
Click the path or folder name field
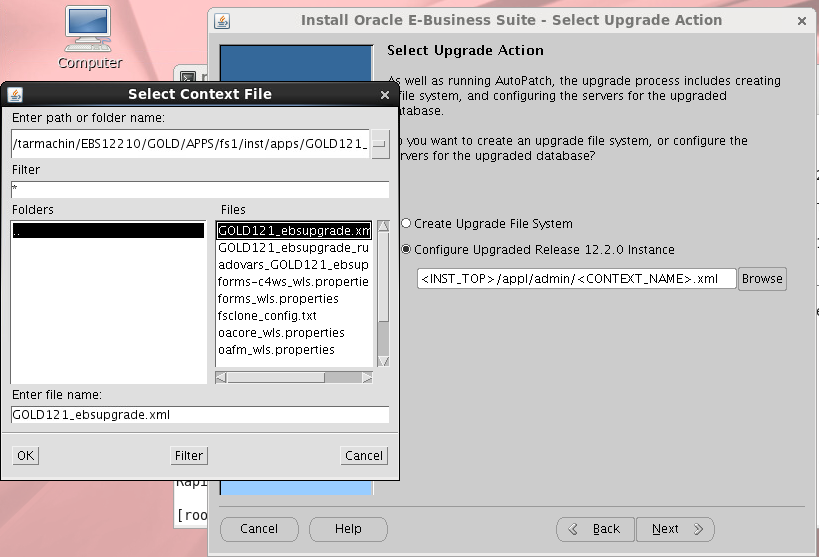coord(190,144)
